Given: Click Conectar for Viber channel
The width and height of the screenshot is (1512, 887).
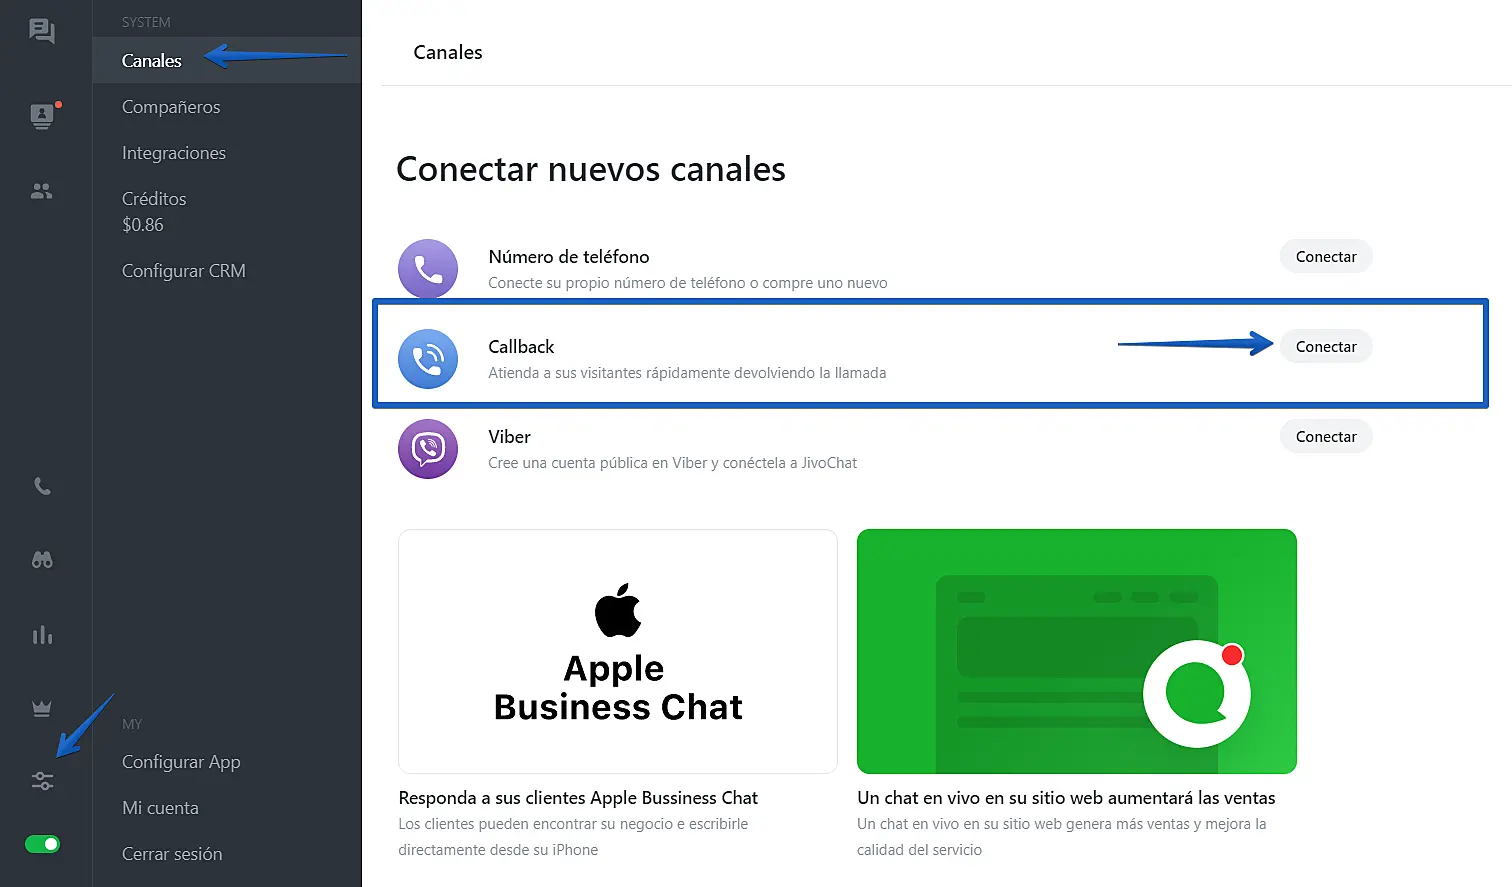Looking at the screenshot, I should tap(1326, 437).
